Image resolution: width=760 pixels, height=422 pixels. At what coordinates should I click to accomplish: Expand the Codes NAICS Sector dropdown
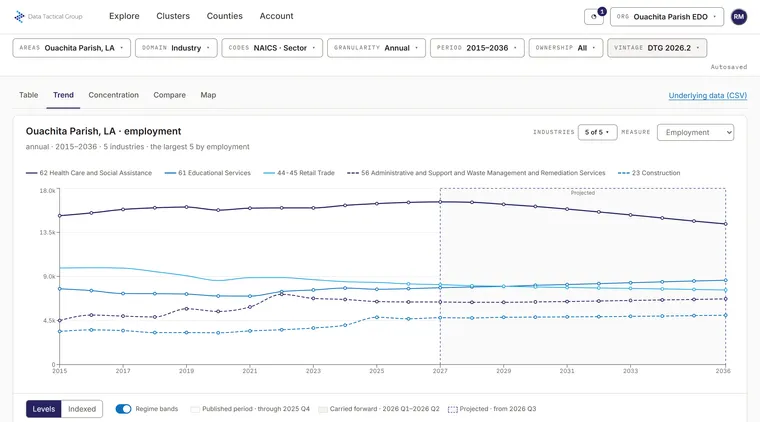click(x=272, y=48)
